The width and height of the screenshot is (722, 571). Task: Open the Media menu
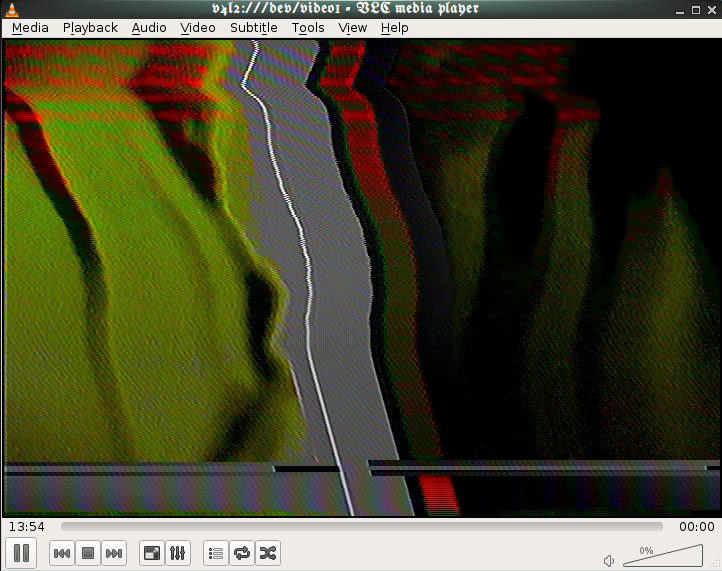30,28
